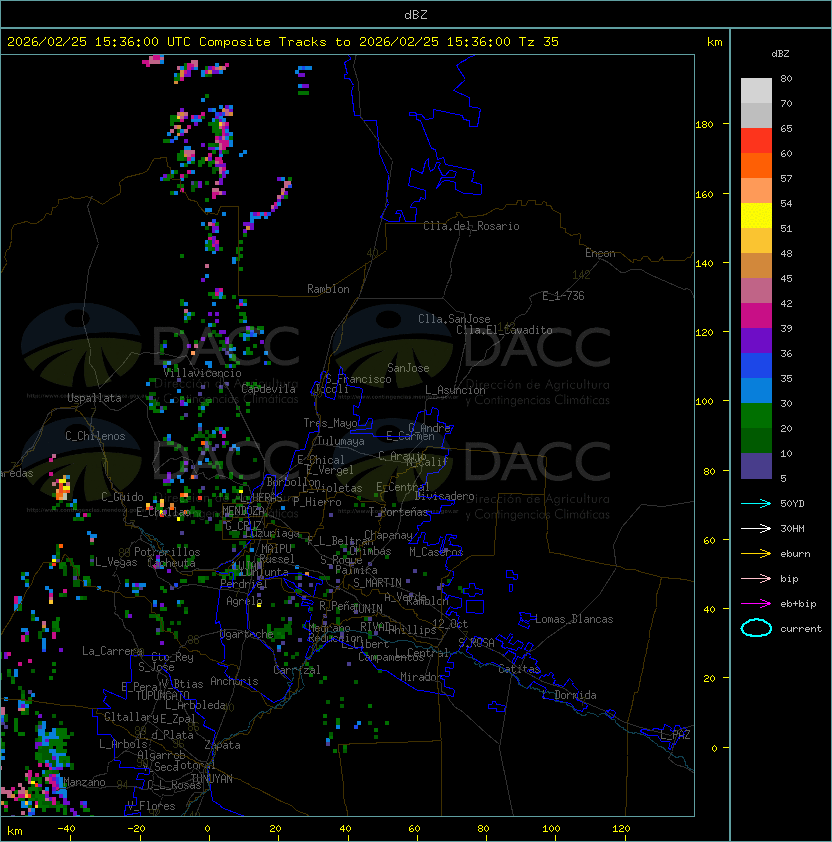Choose the slate purple 10 to 5 swatch
The image size is (832, 842).
(x=756, y=466)
